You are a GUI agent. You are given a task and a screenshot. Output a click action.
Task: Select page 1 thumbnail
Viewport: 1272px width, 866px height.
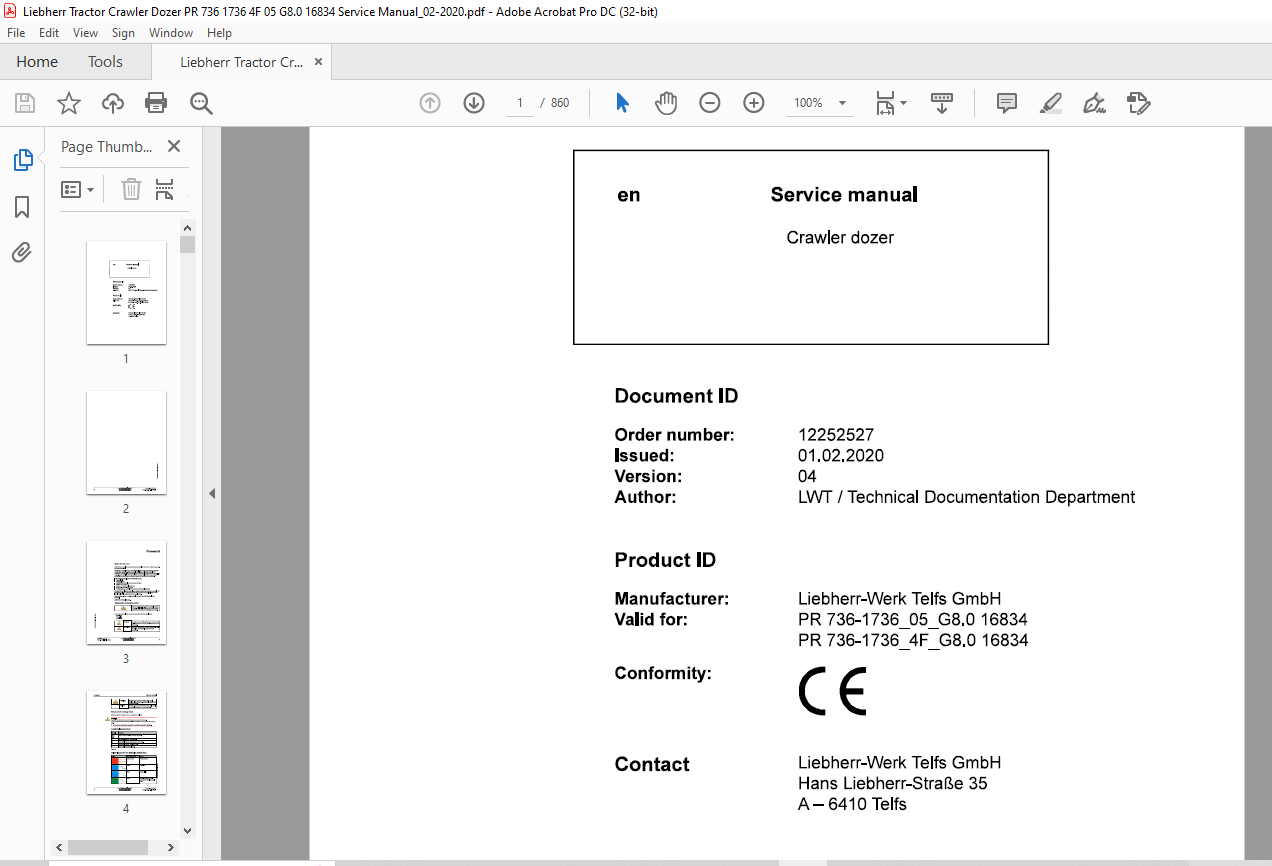[x=126, y=293]
